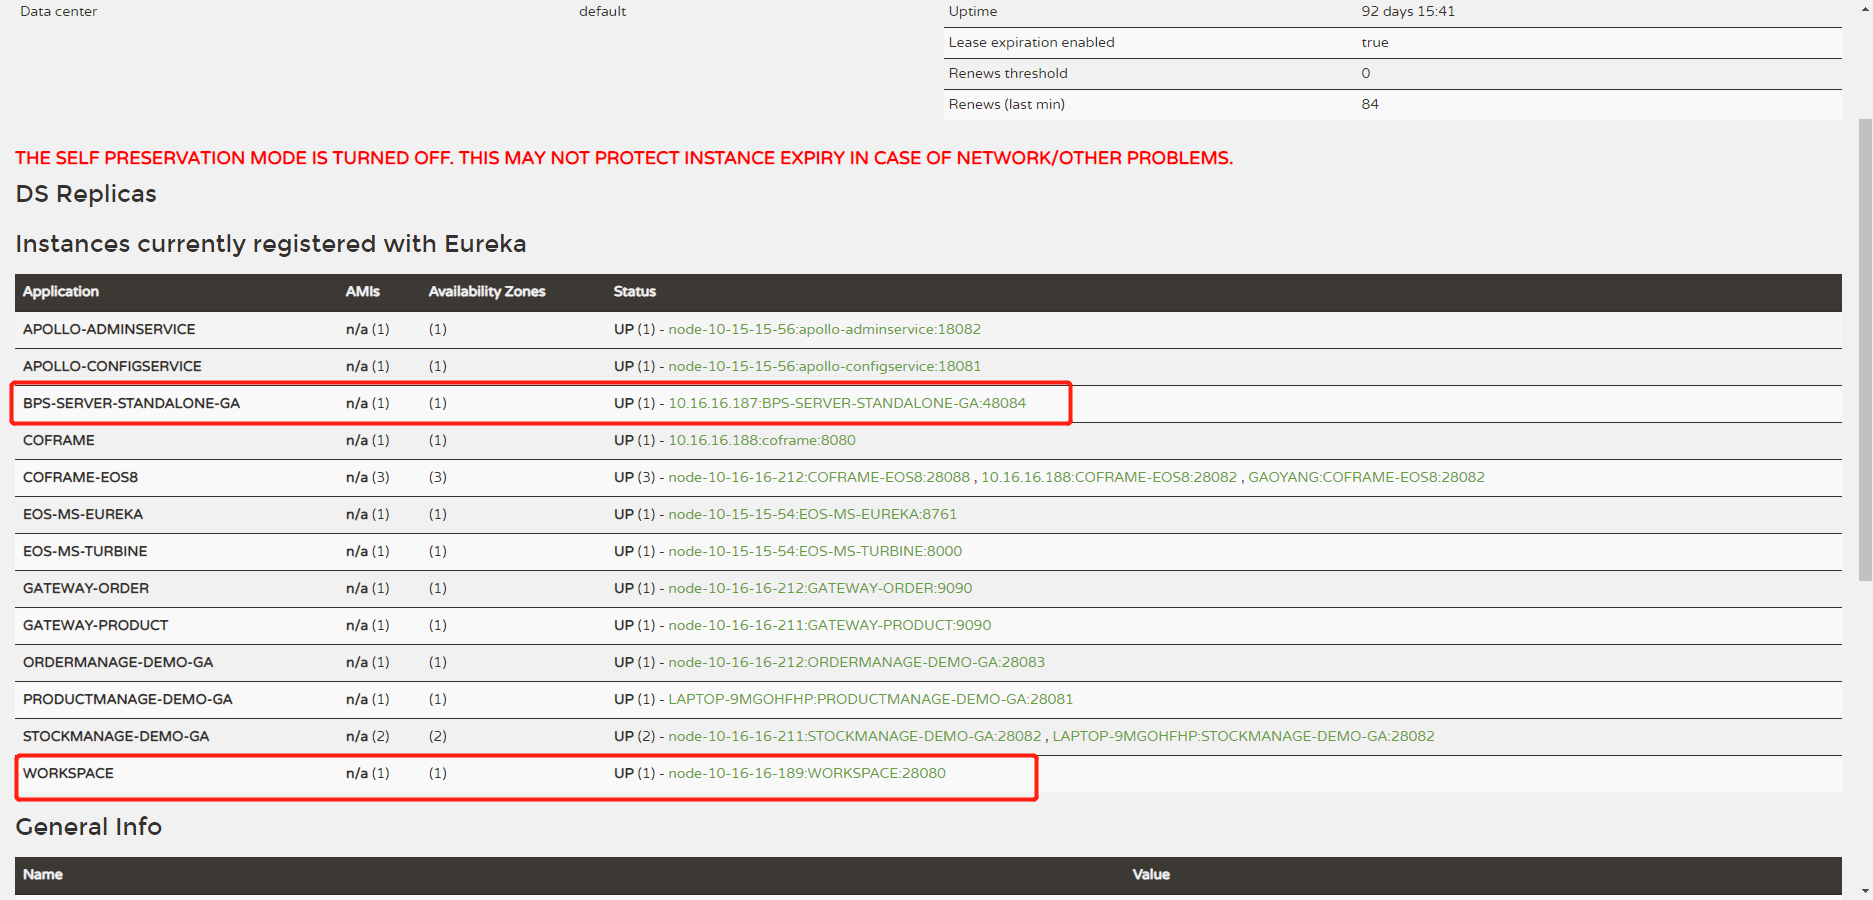Click the Status column header
Screen dimensions: 1873x900
pos(635,291)
